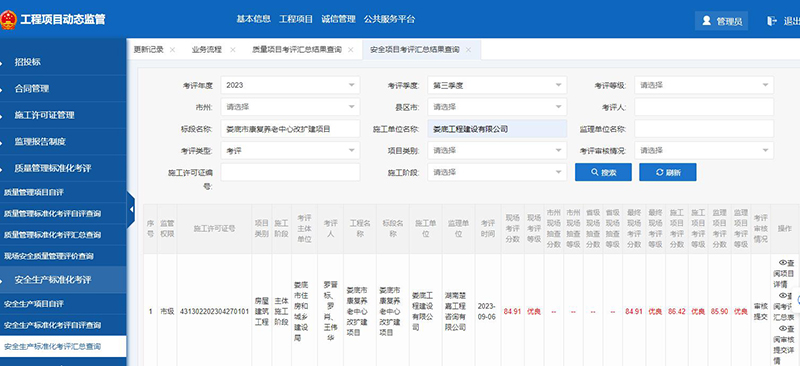Close the 业务流程 tab

click(233, 50)
